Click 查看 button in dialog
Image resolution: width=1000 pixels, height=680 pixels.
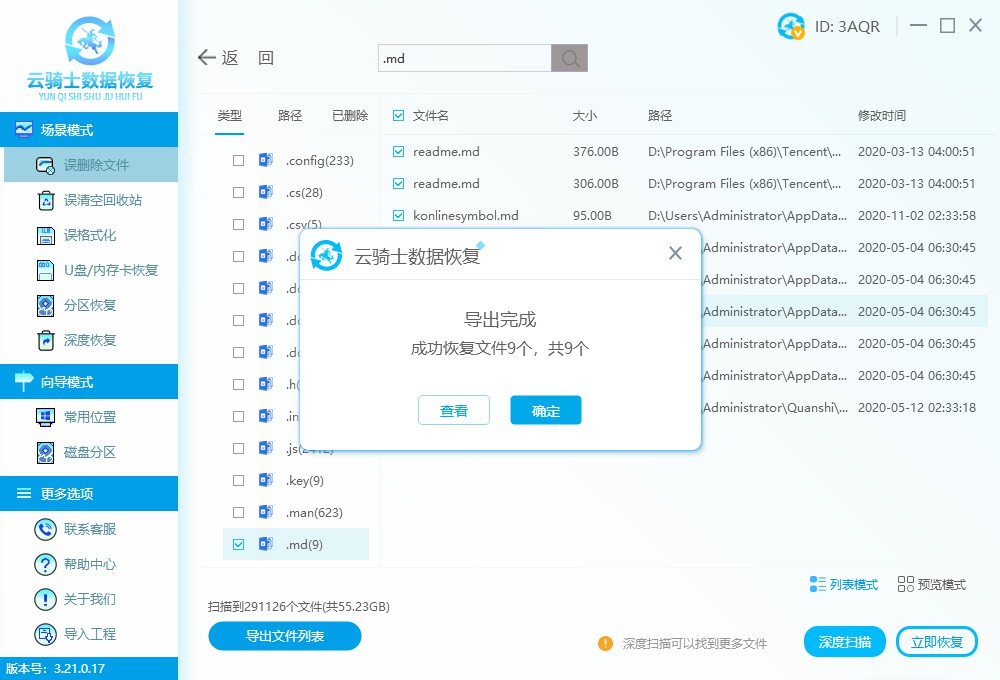pyautogui.click(x=454, y=410)
